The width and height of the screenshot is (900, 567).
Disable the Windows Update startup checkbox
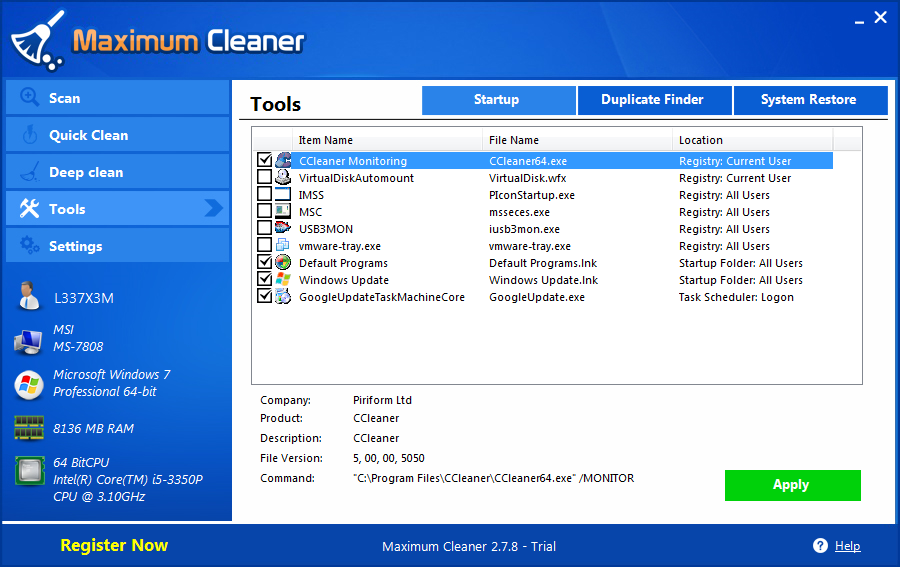[x=265, y=279]
